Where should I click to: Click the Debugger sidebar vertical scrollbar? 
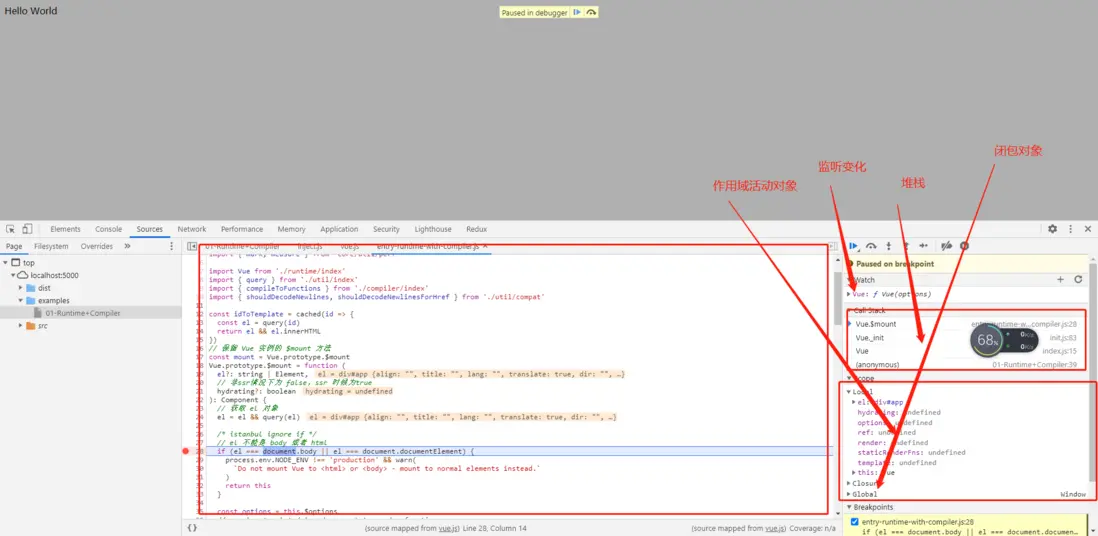[x=1093, y=371]
